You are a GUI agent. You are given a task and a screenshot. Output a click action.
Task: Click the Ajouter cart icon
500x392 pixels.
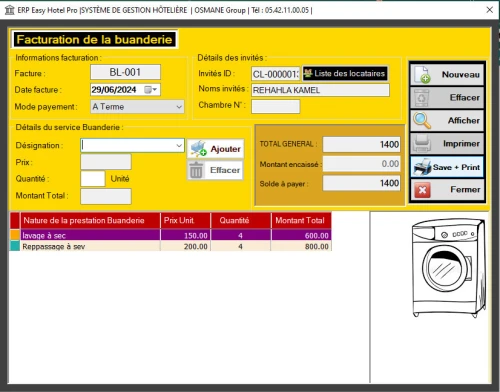pyautogui.click(x=198, y=149)
